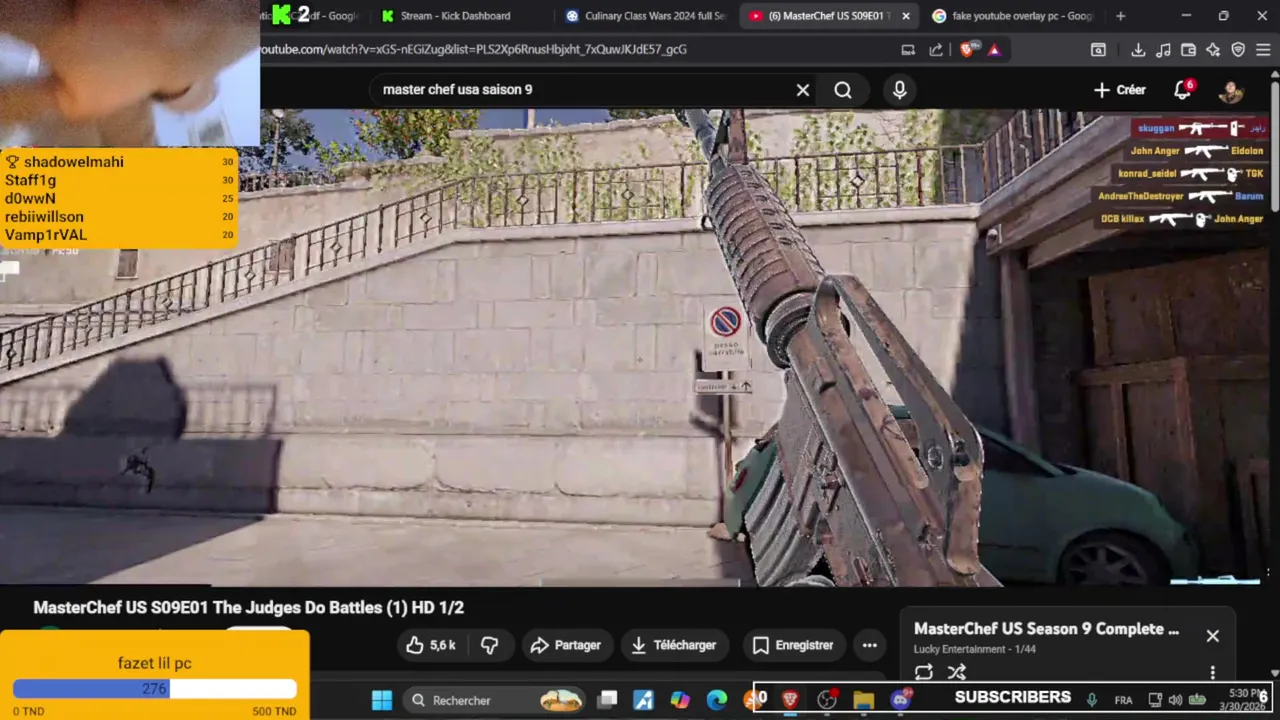Open network settings tray icon

click(1155, 700)
